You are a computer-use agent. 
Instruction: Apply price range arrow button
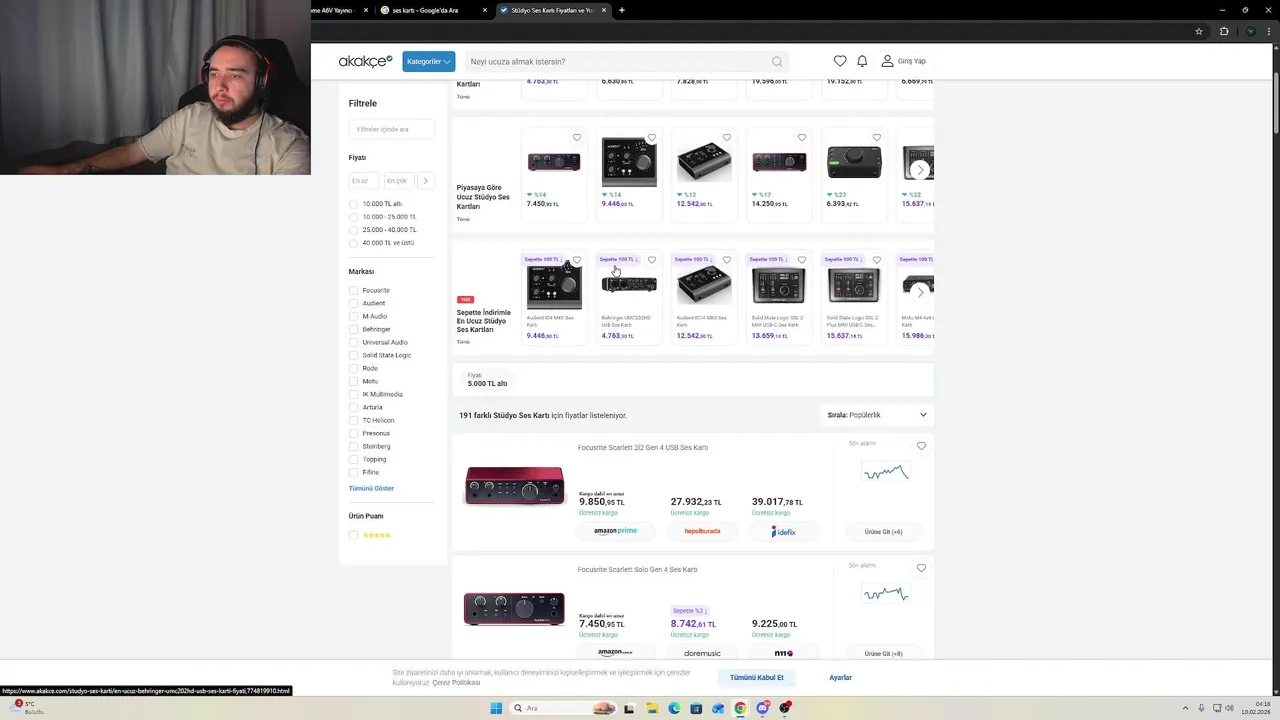(x=425, y=181)
